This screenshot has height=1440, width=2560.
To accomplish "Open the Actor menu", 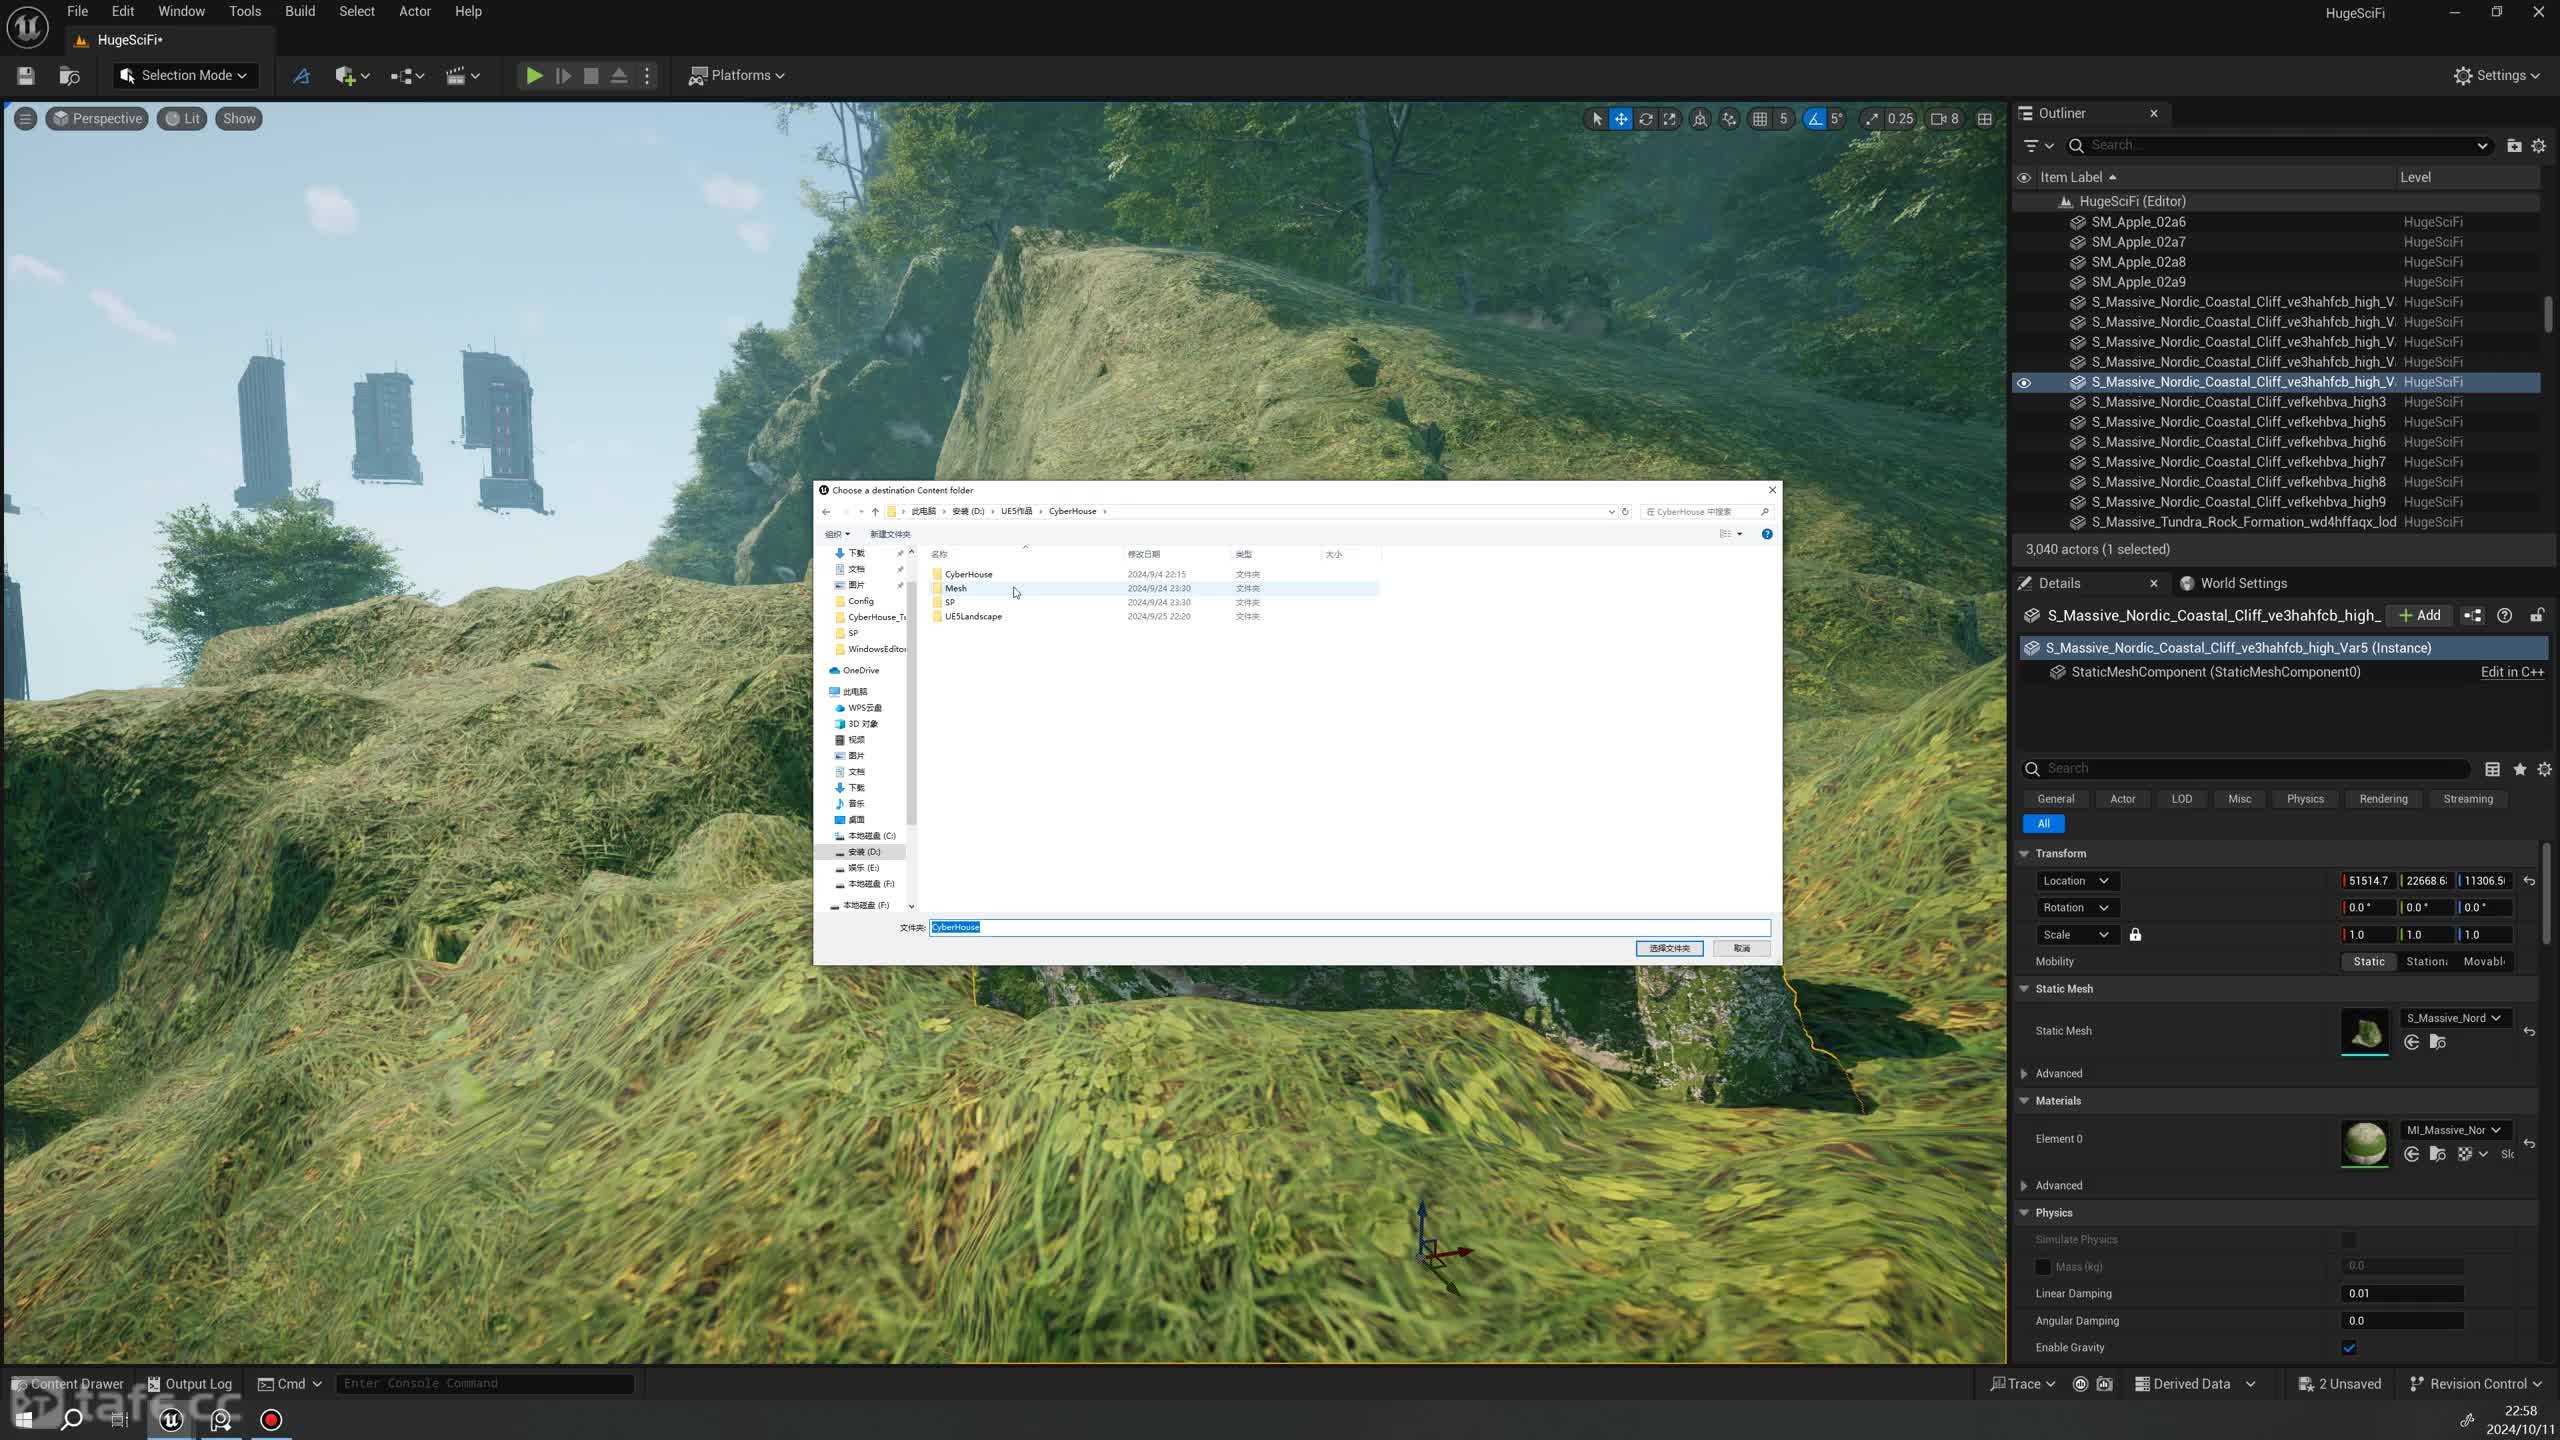I will click(x=415, y=12).
